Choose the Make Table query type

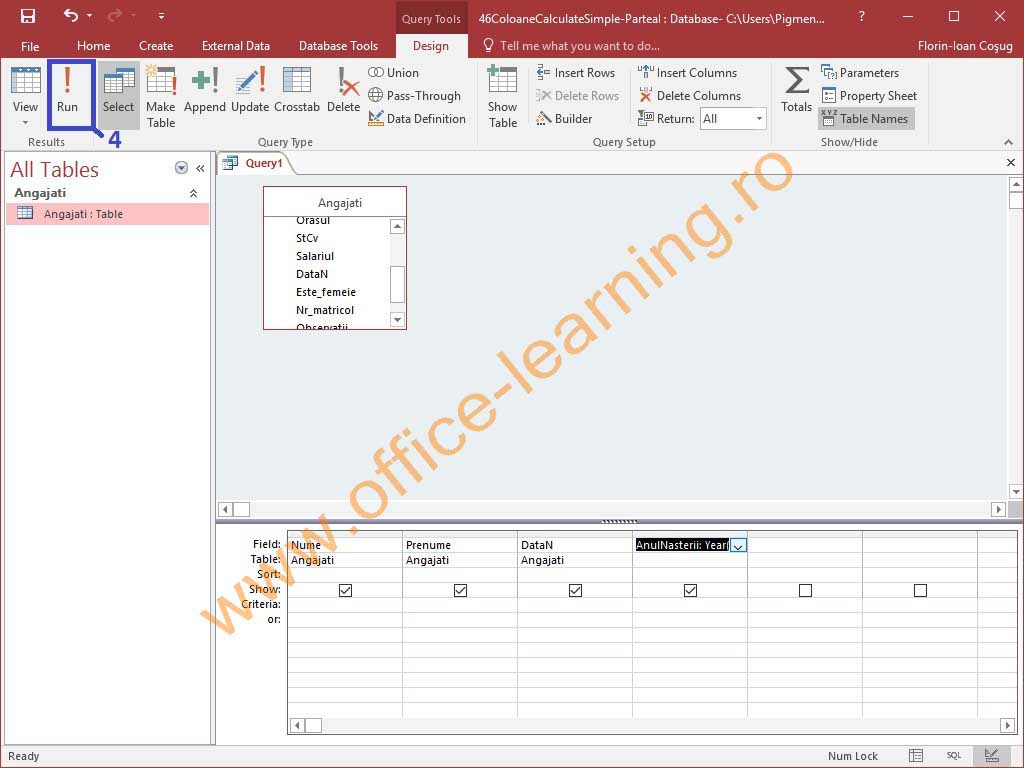(x=161, y=97)
